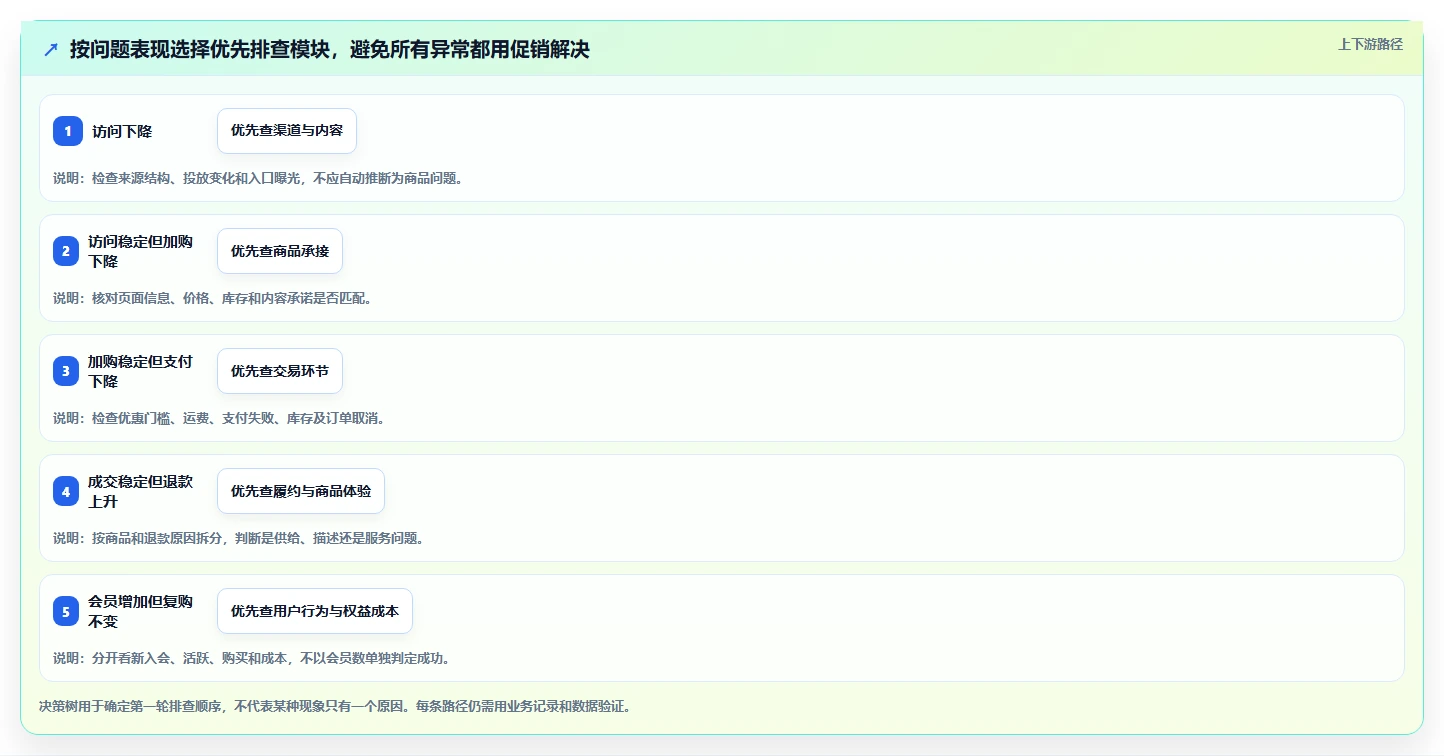
Task: Click the 访问稳定但加购下降 symptom label
Action: click(140, 251)
